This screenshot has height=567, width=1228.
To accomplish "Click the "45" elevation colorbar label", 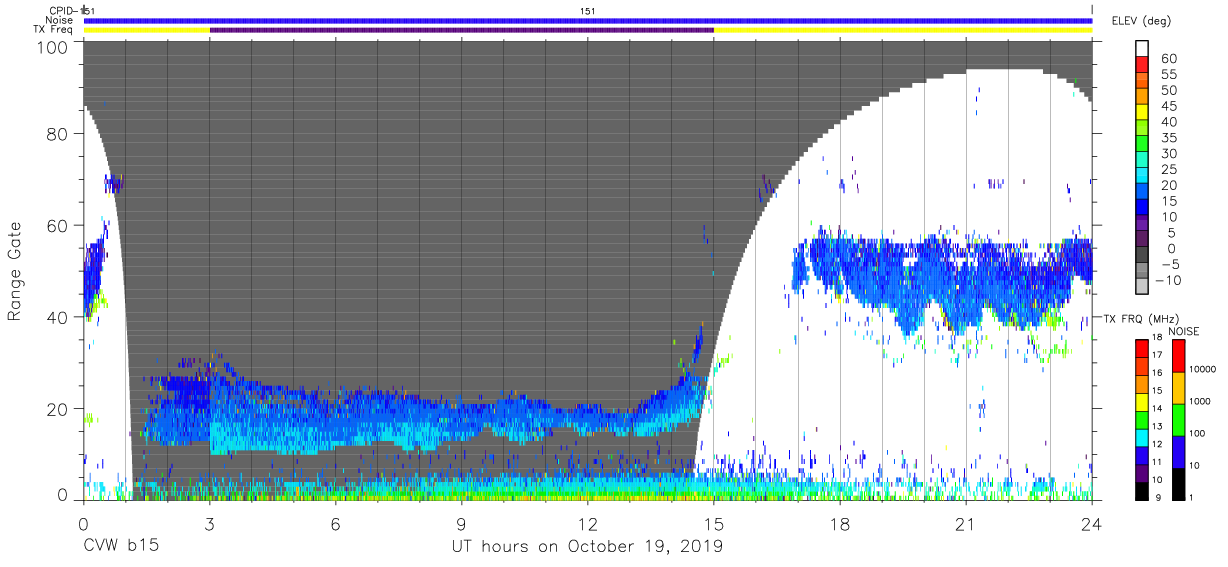I will click(1169, 107).
